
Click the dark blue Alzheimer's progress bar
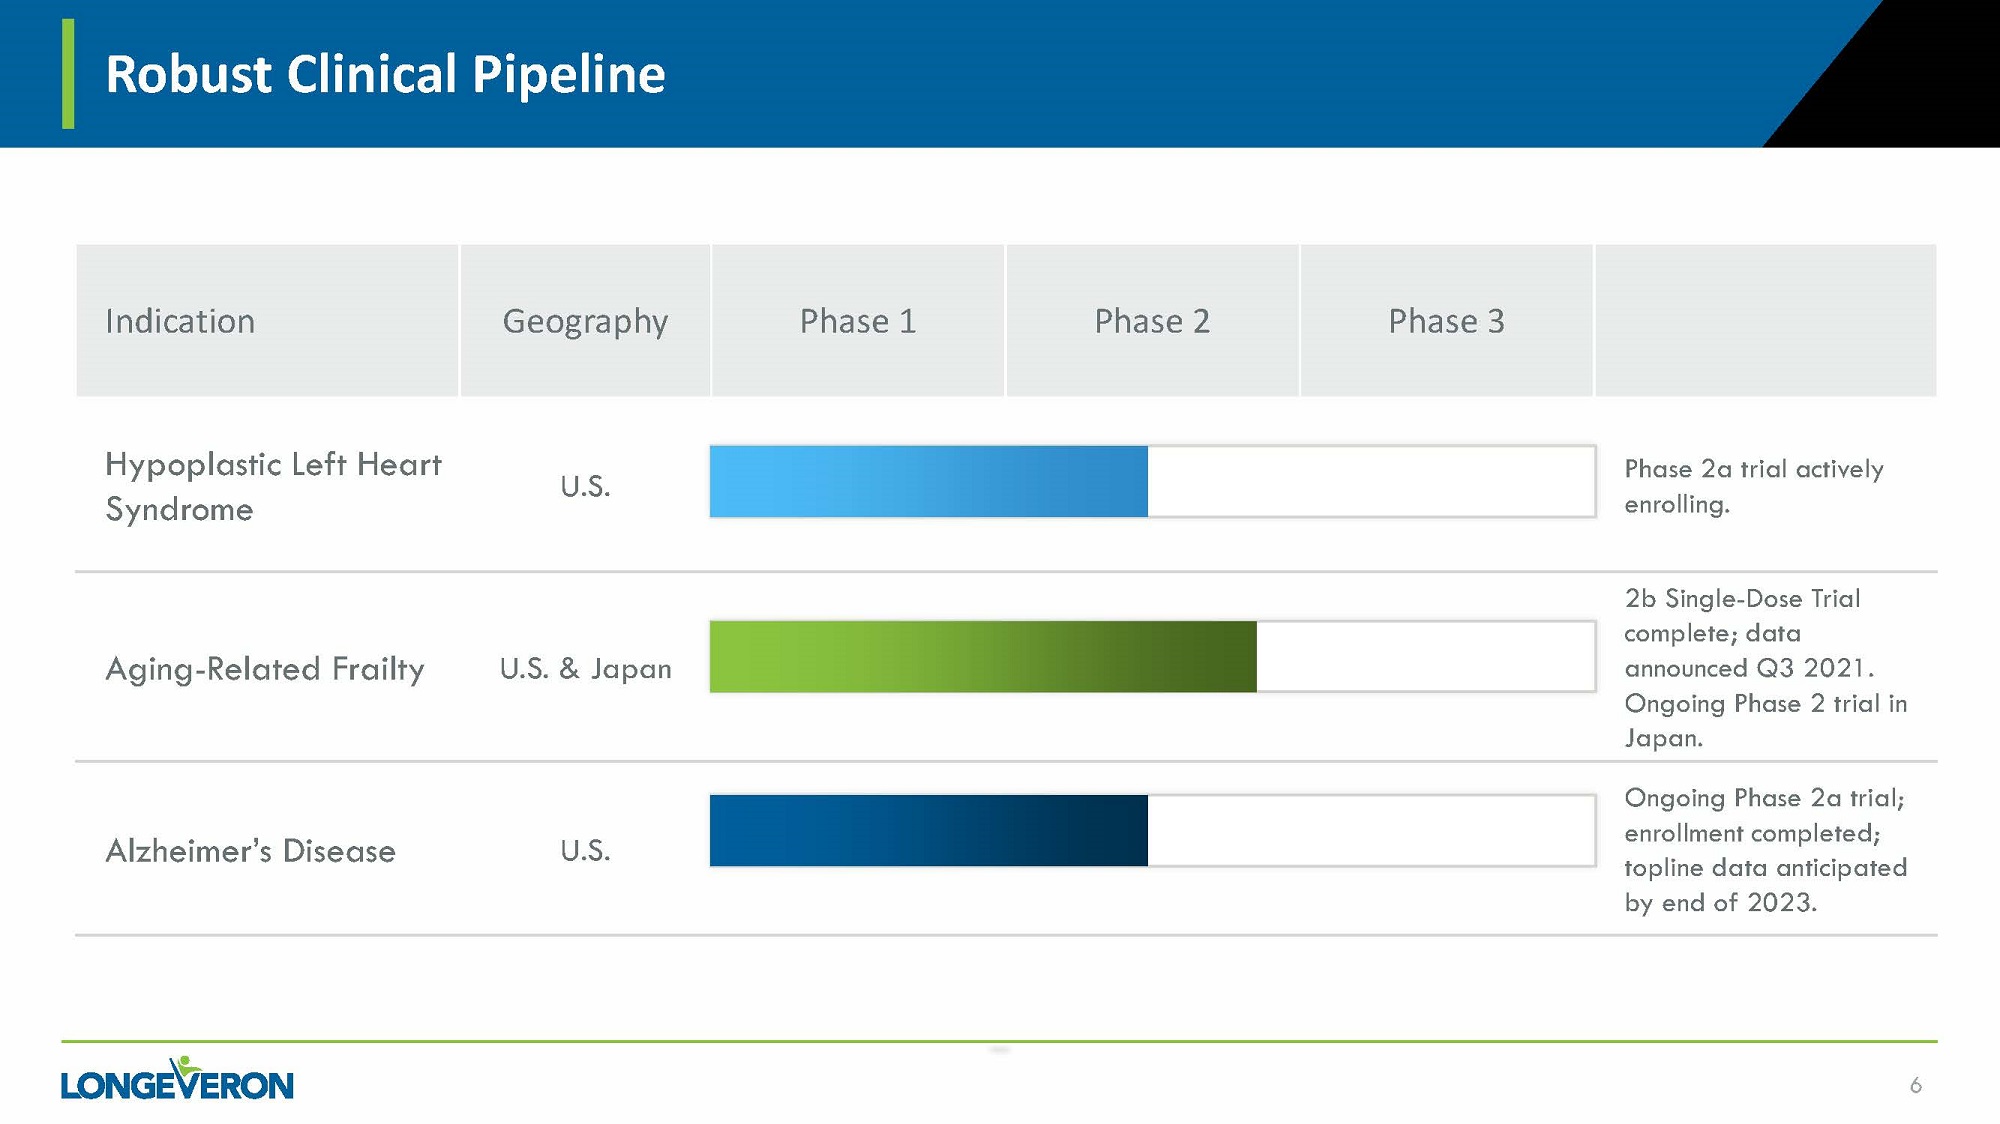(x=928, y=831)
